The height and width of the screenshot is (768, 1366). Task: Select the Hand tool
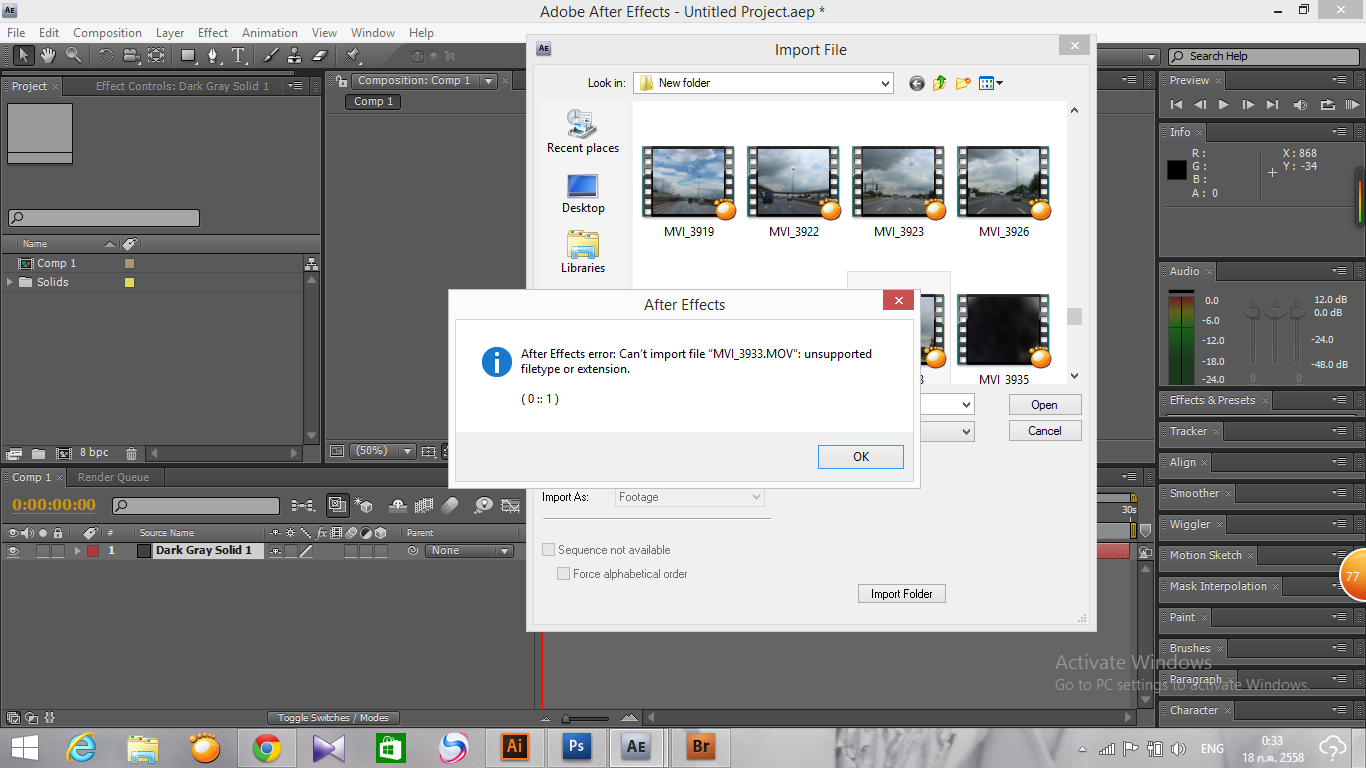click(48, 56)
